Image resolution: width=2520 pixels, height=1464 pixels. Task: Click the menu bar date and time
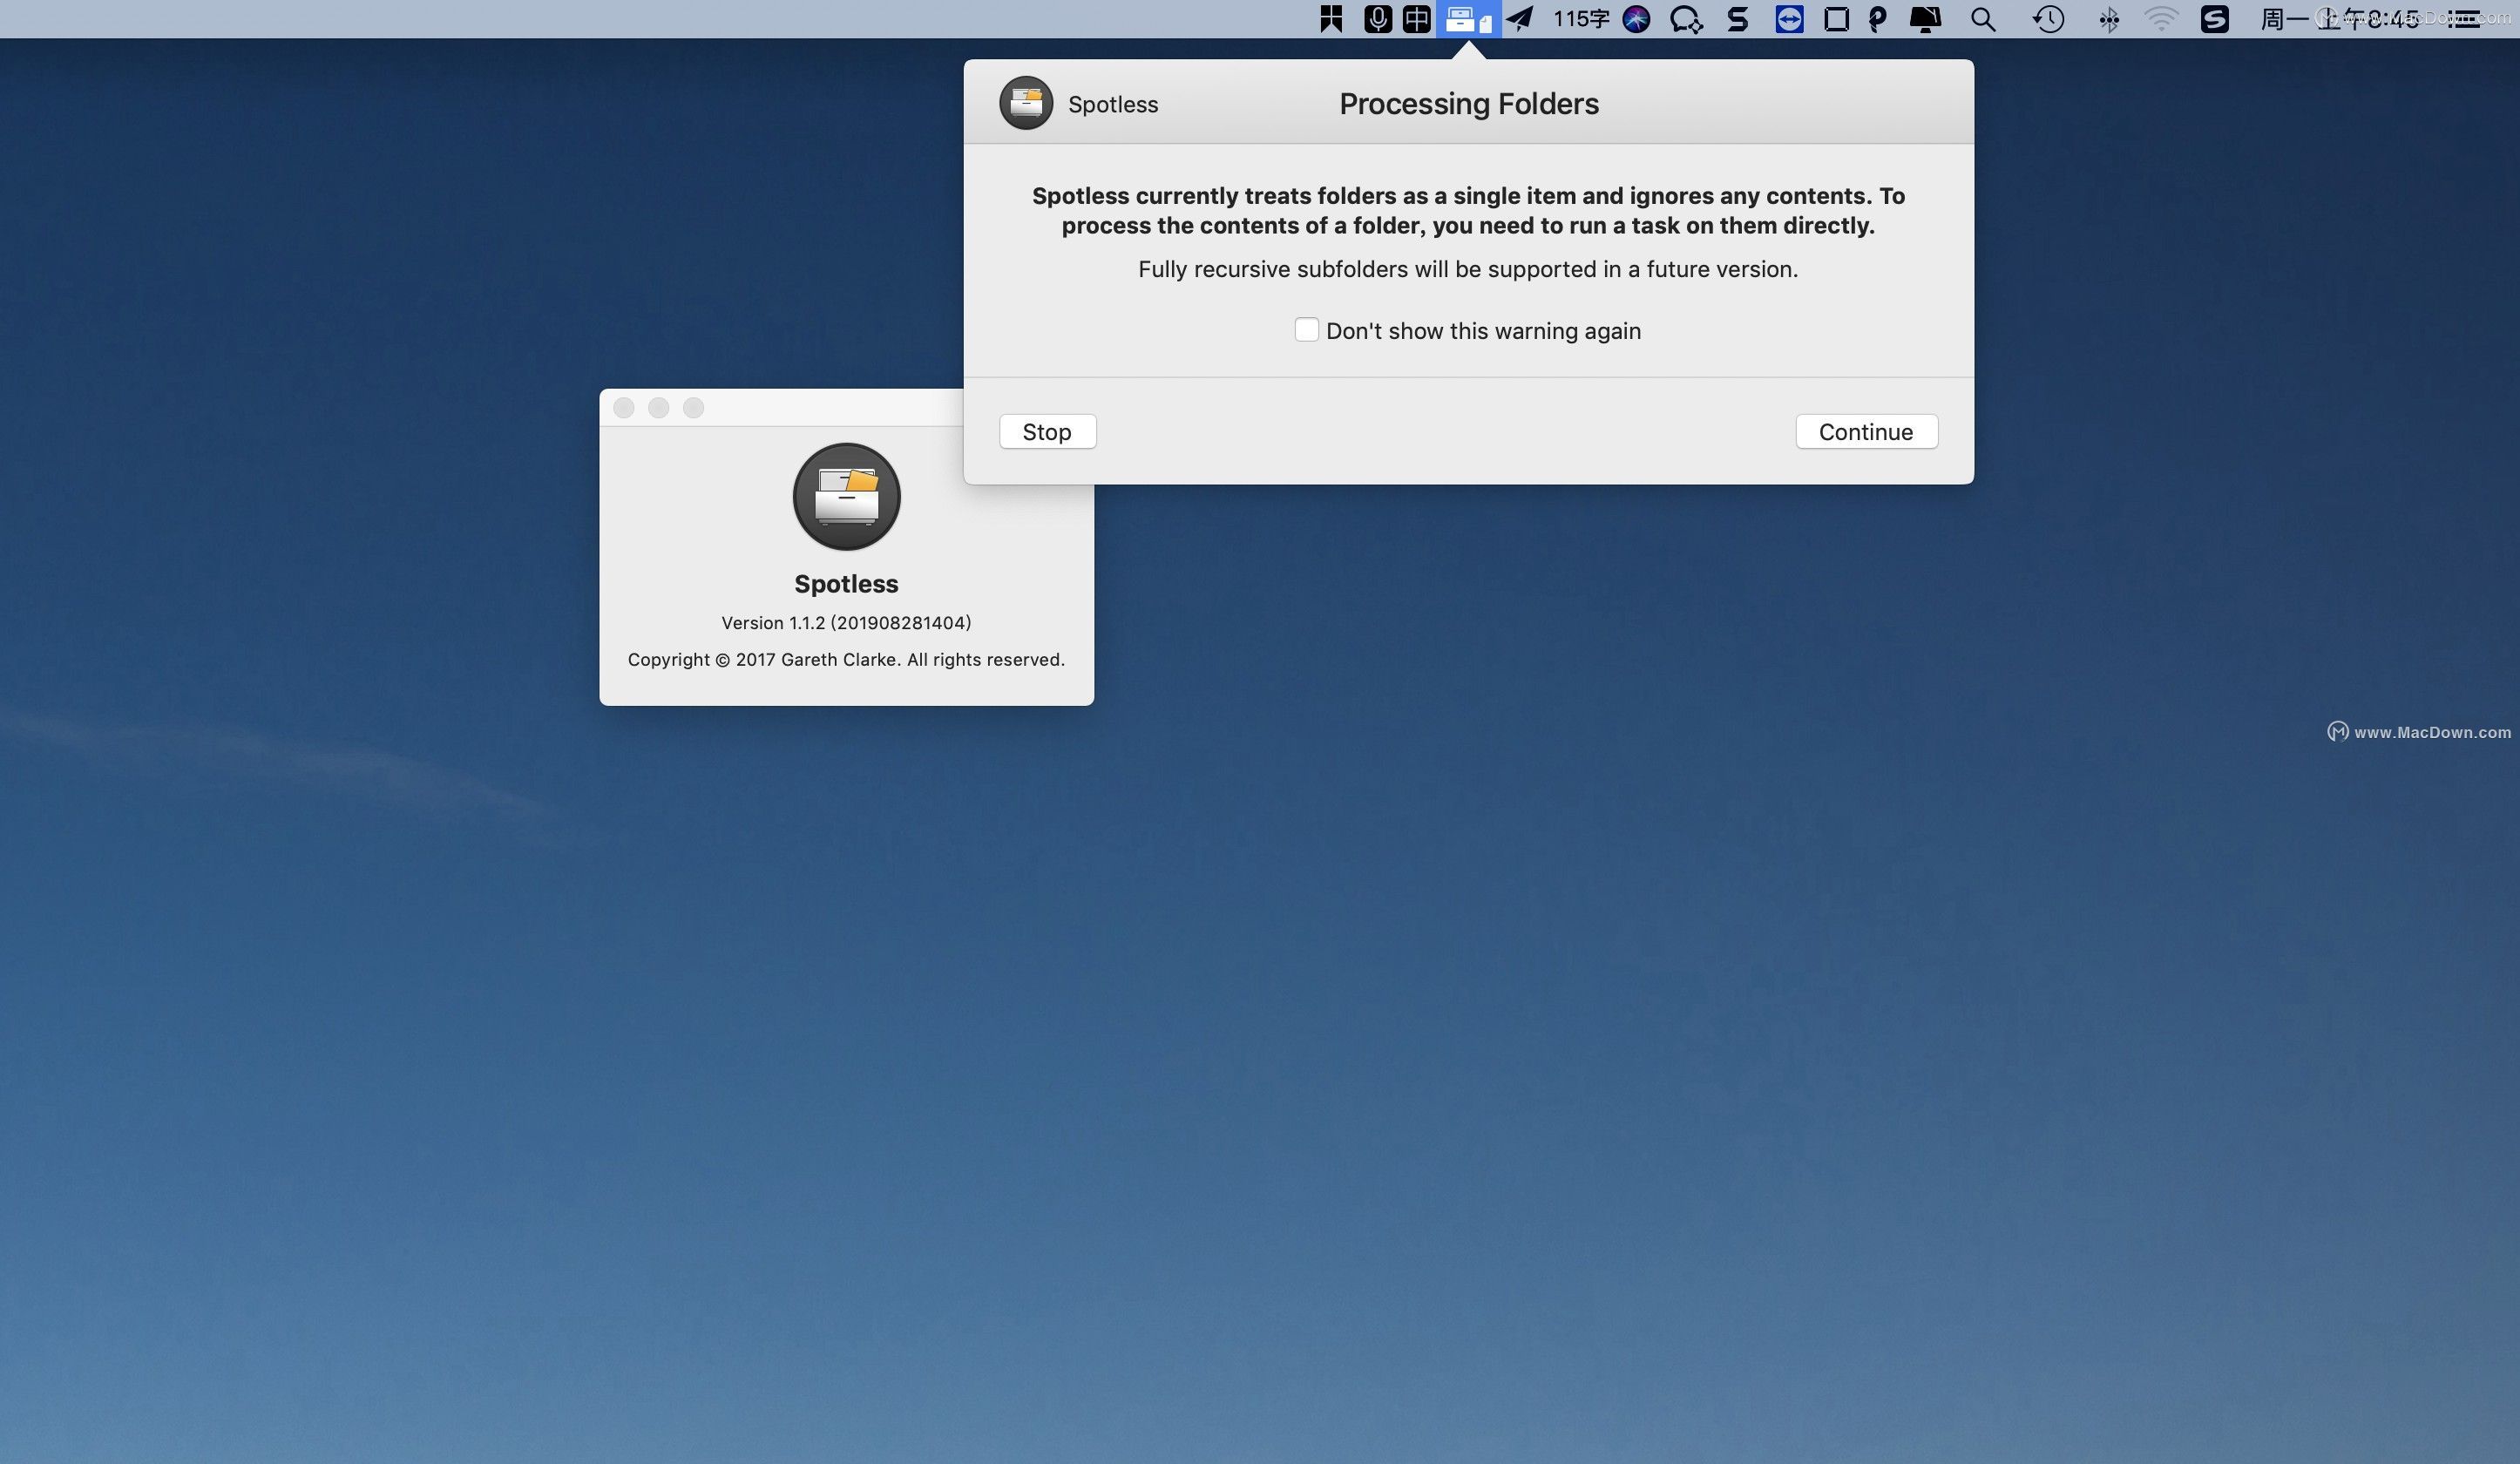pyautogui.click(x=2340, y=19)
